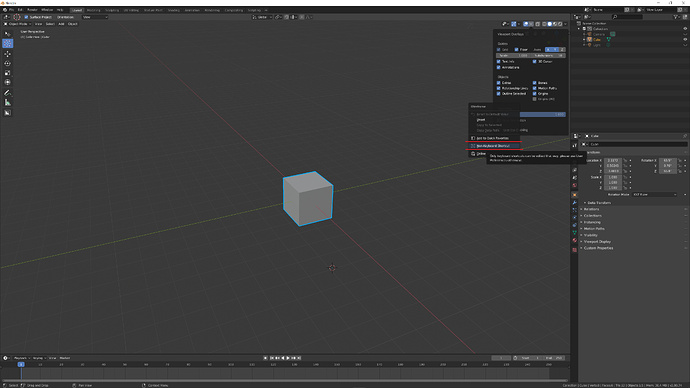Select the Rotate tool in left toolbar
The image size is (690, 388).
[7, 63]
